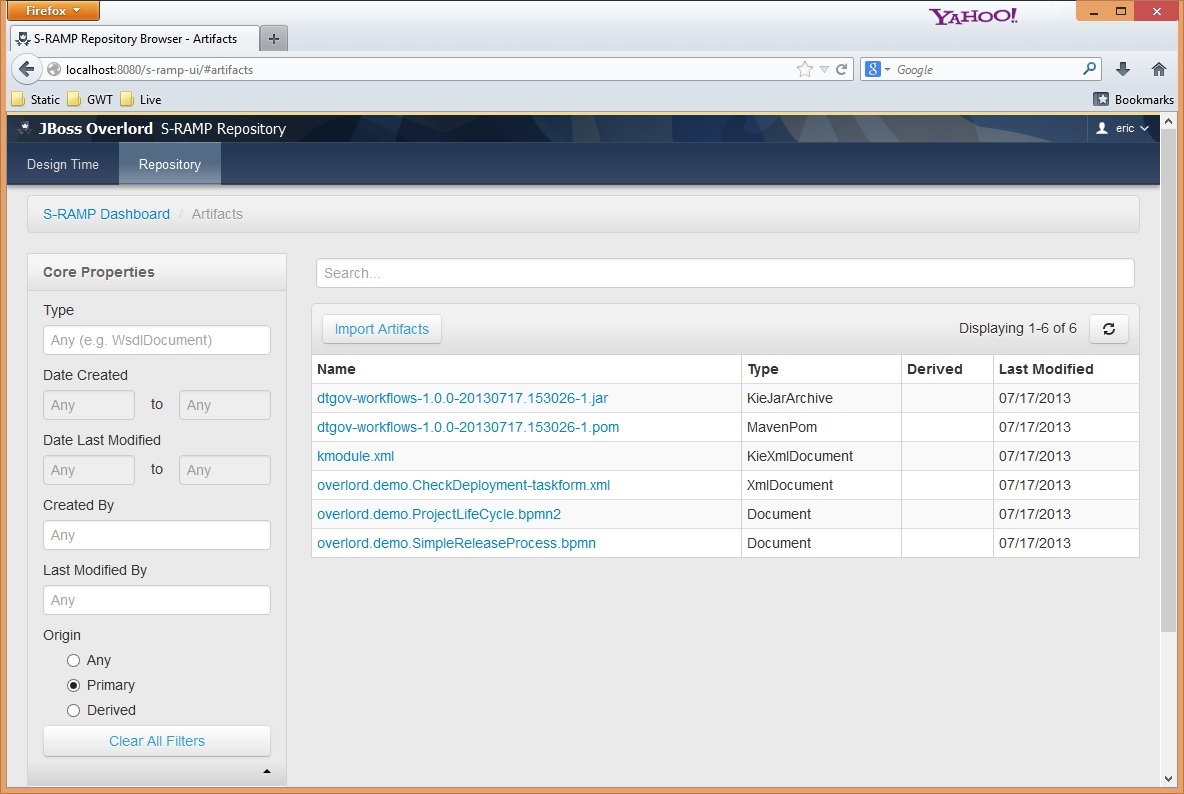Click the magnifier icon in Google search box
The width and height of the screenshot is (1184, 794).
(1089, 69)
